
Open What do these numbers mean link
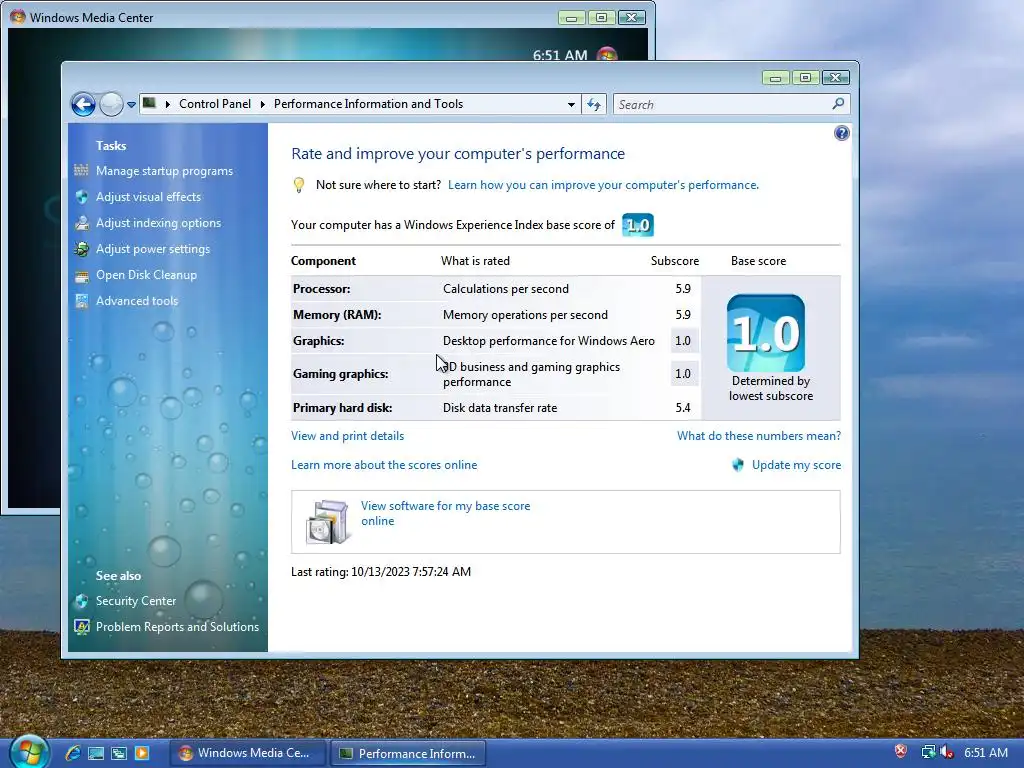[759, 436]
